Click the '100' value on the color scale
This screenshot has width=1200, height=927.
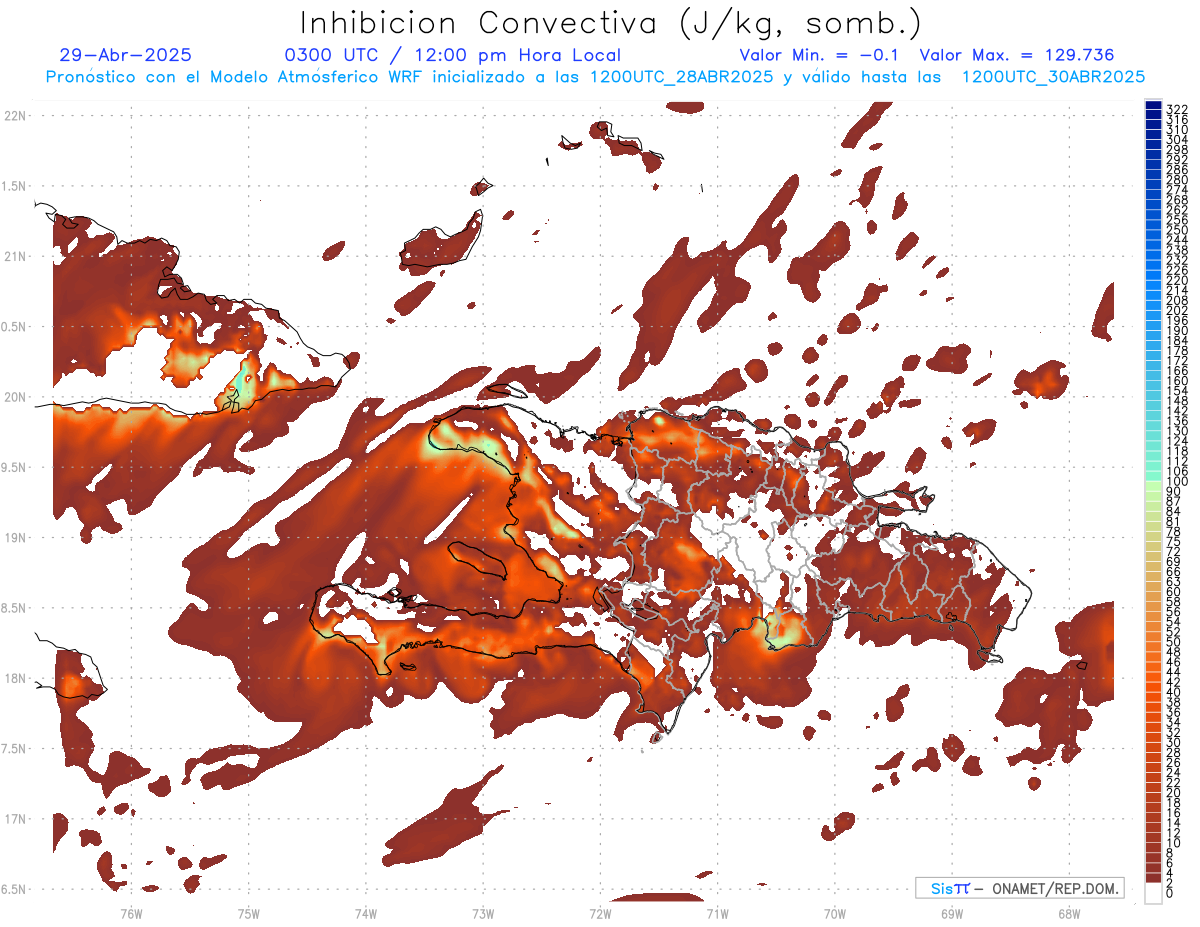click(1176, 482)
